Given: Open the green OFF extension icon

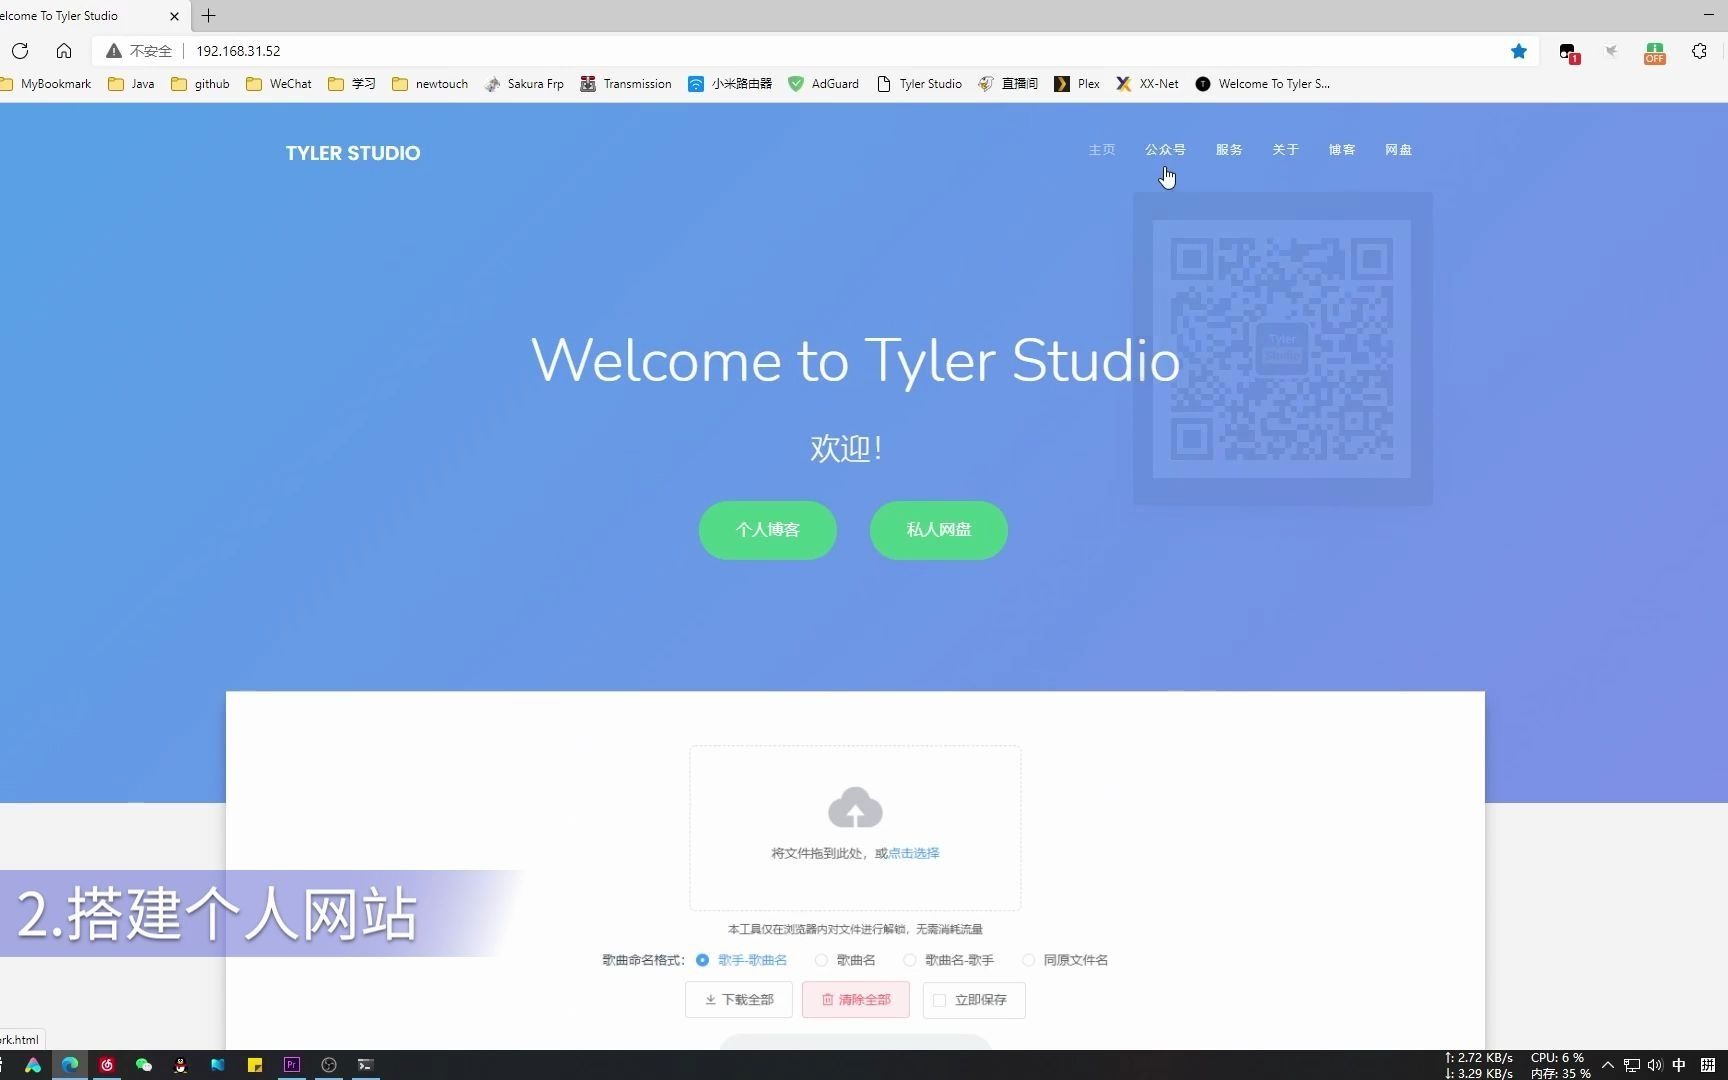Looking at the screenshot, I should [1655, 53].
